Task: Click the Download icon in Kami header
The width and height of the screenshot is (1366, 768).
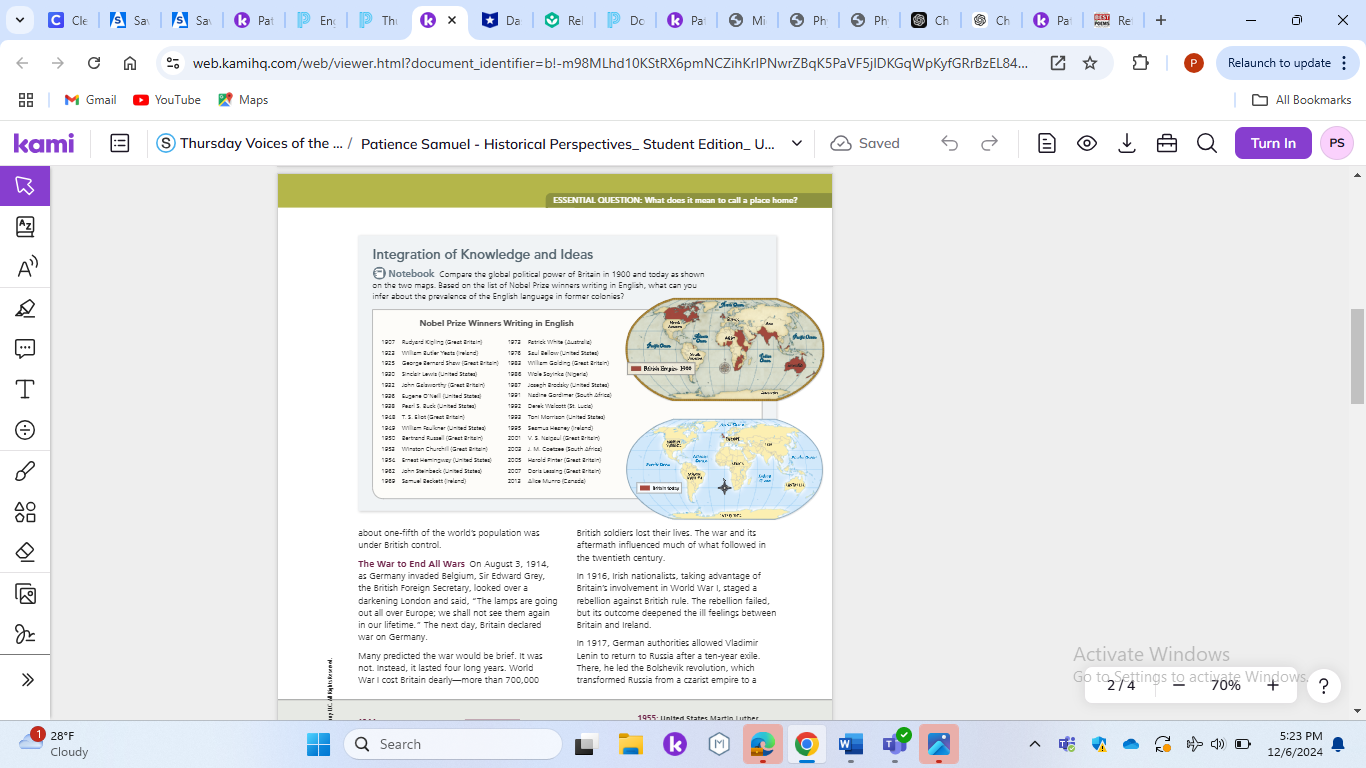Action: click(x=1127, y=143)
